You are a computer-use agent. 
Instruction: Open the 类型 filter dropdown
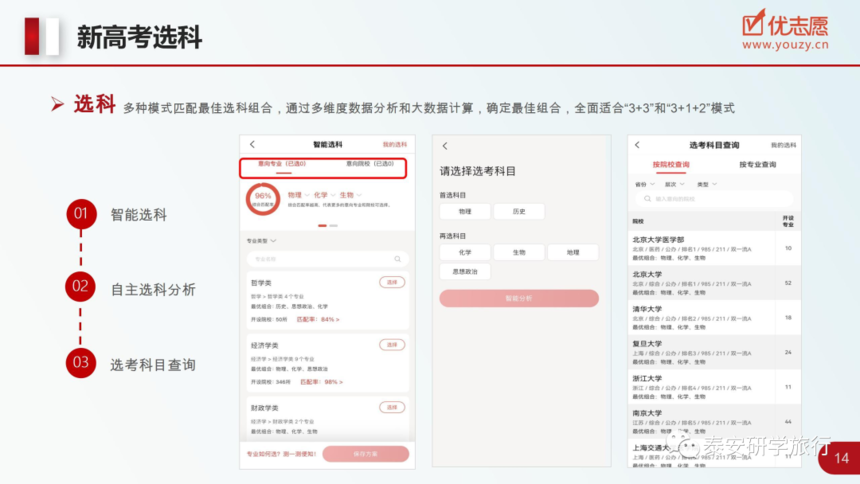click(707, 184)
